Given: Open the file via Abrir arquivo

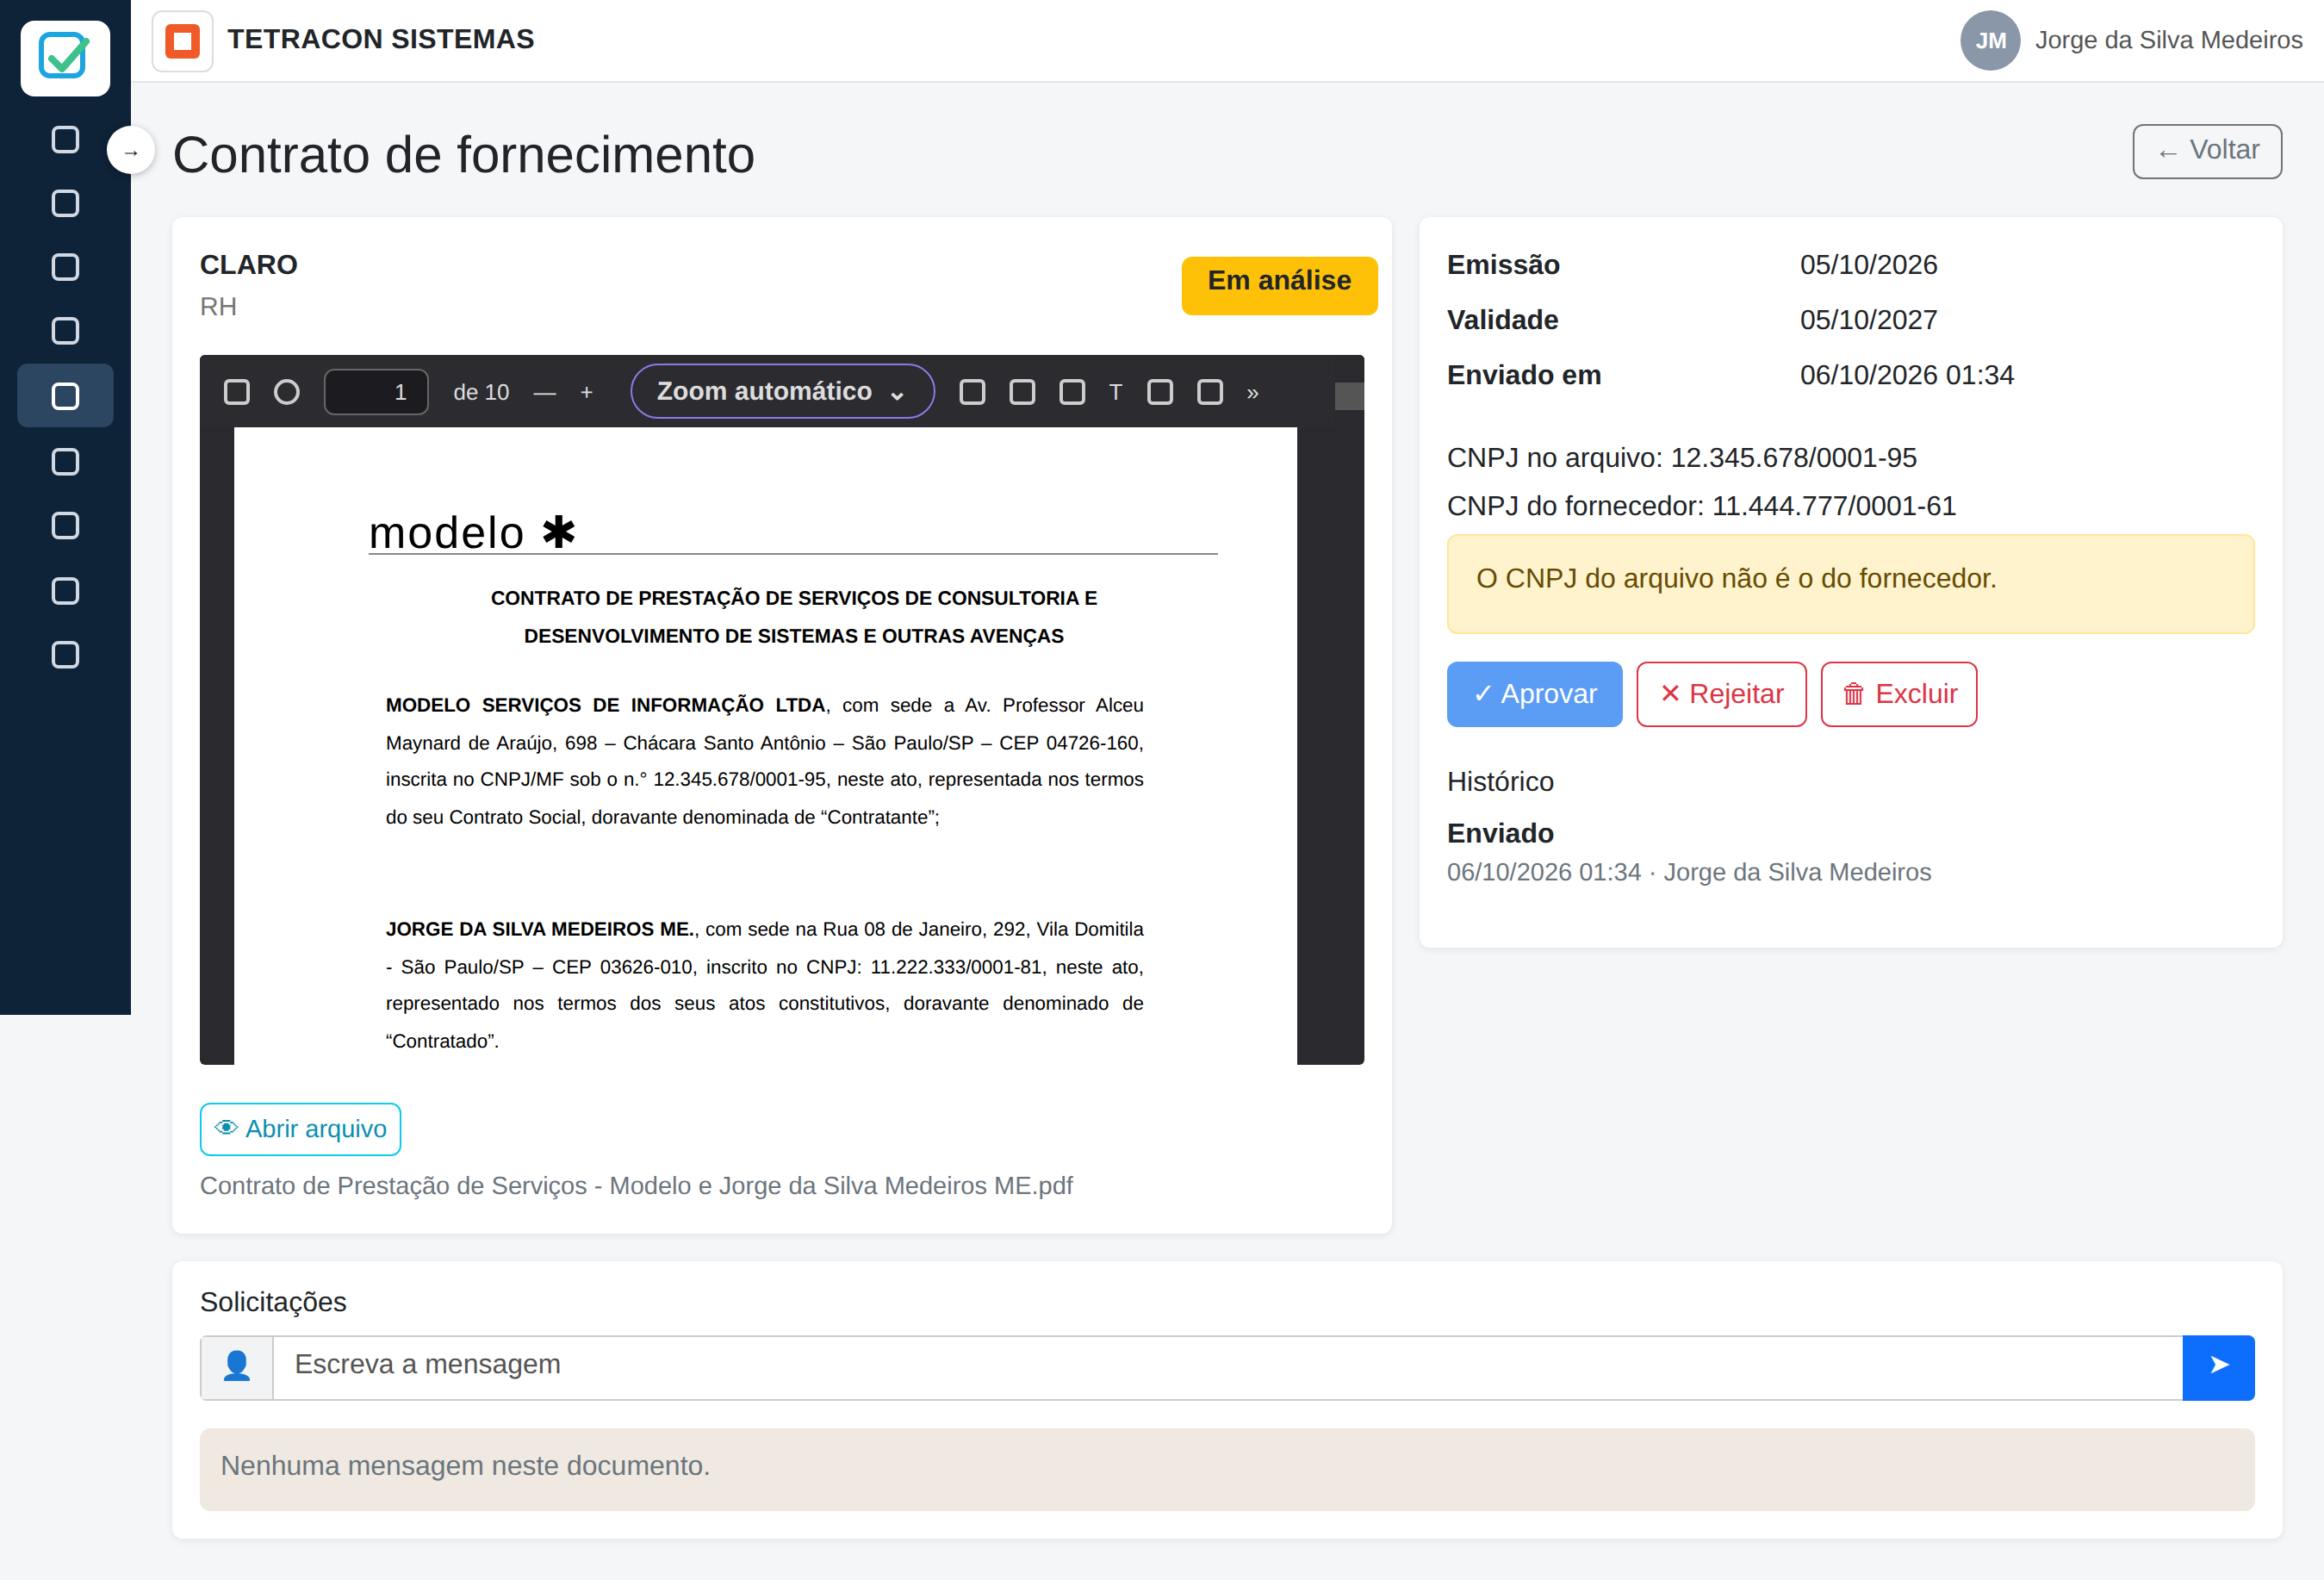Looking at the screenshot, I should (300, 1129).
